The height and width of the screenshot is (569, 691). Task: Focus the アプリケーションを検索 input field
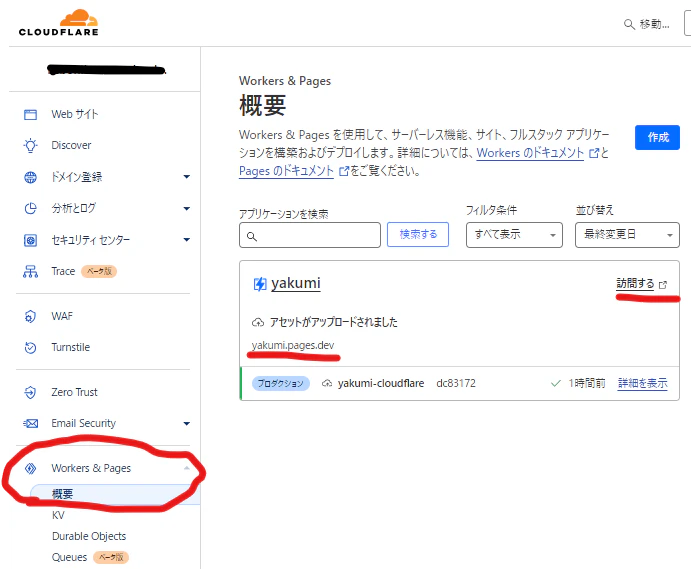point(310,235)
